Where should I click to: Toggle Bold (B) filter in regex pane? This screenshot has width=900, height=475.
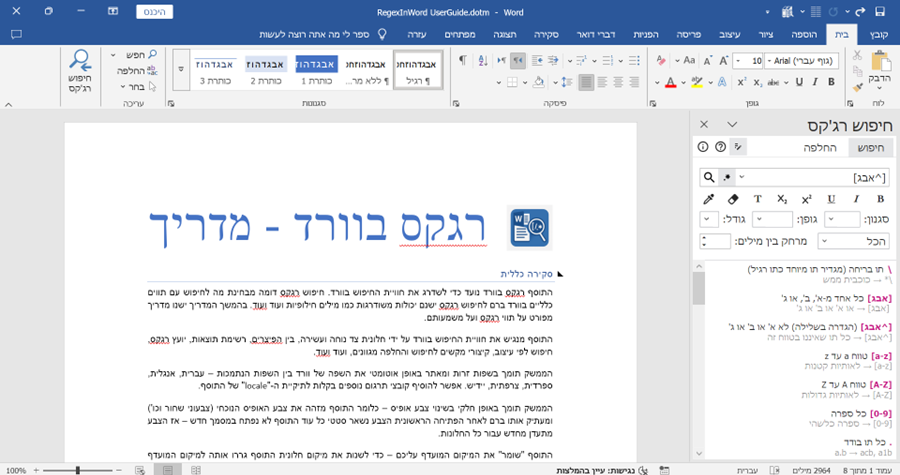click(880, 199)
